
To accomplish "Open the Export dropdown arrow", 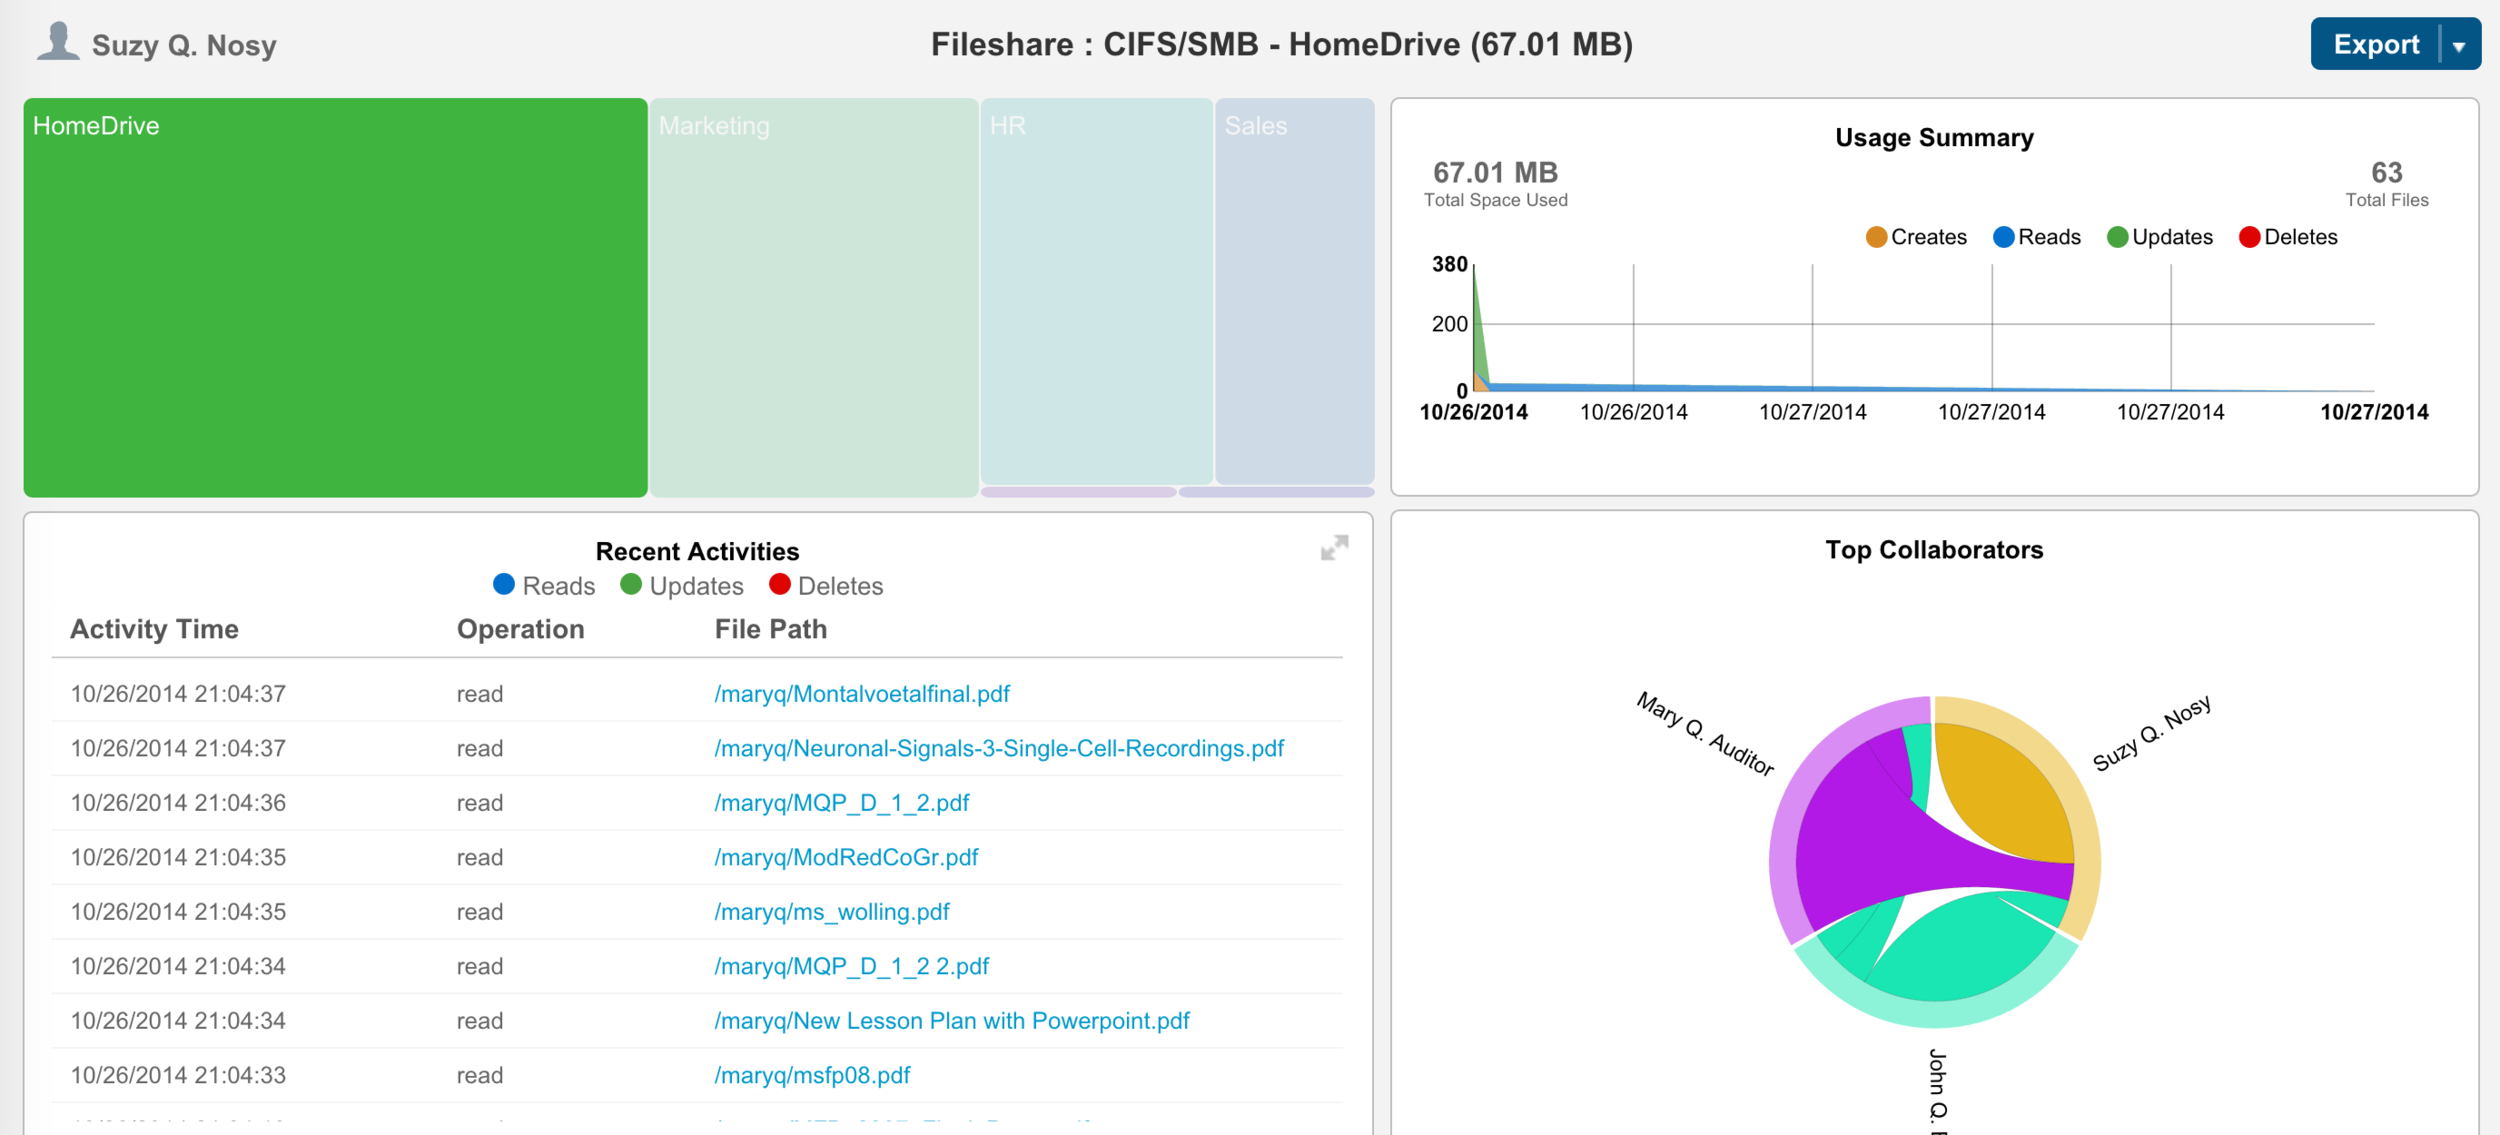I will click(x=2459, y=45).
